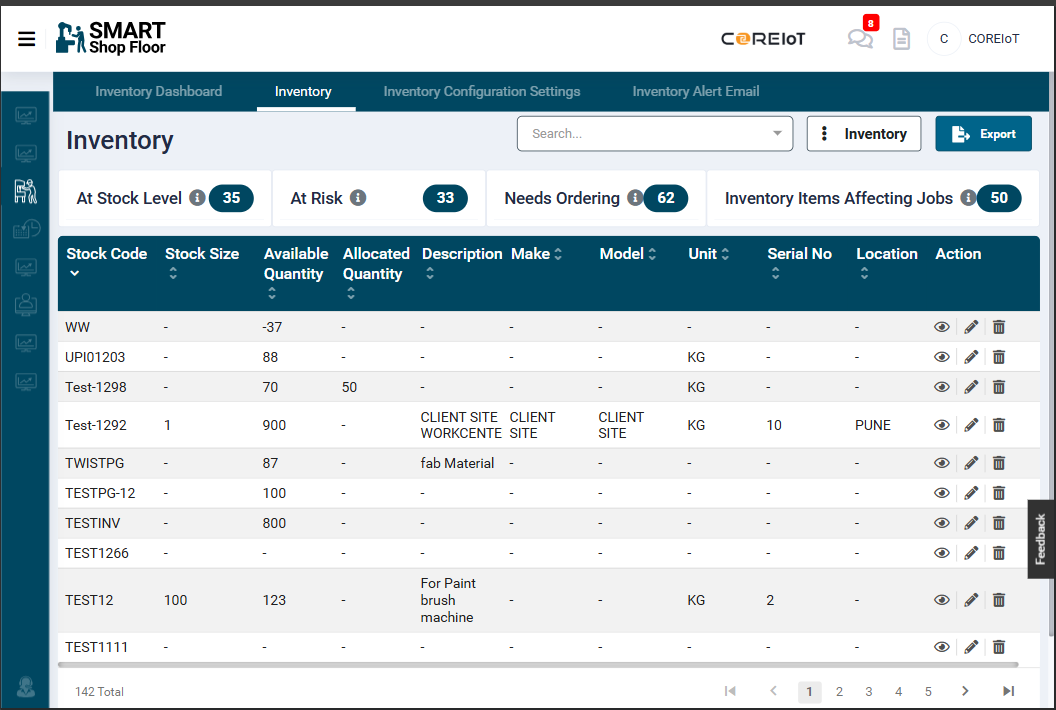
Task: Open Inventory Configuration Settings tab
Action: click(x=481, y=91)
